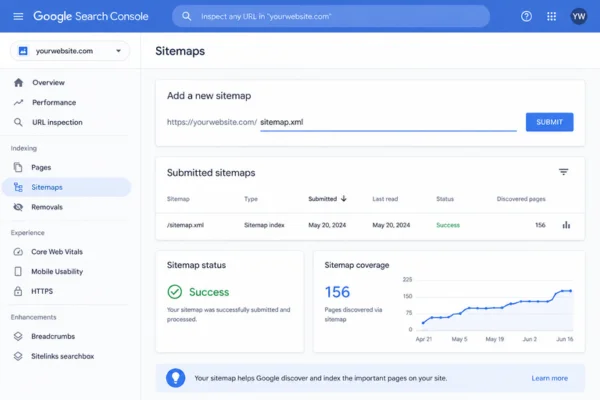The image size is (600, 400).
Task: Click the Breadcrumbs layers icon
Action: tap(18, 336)
